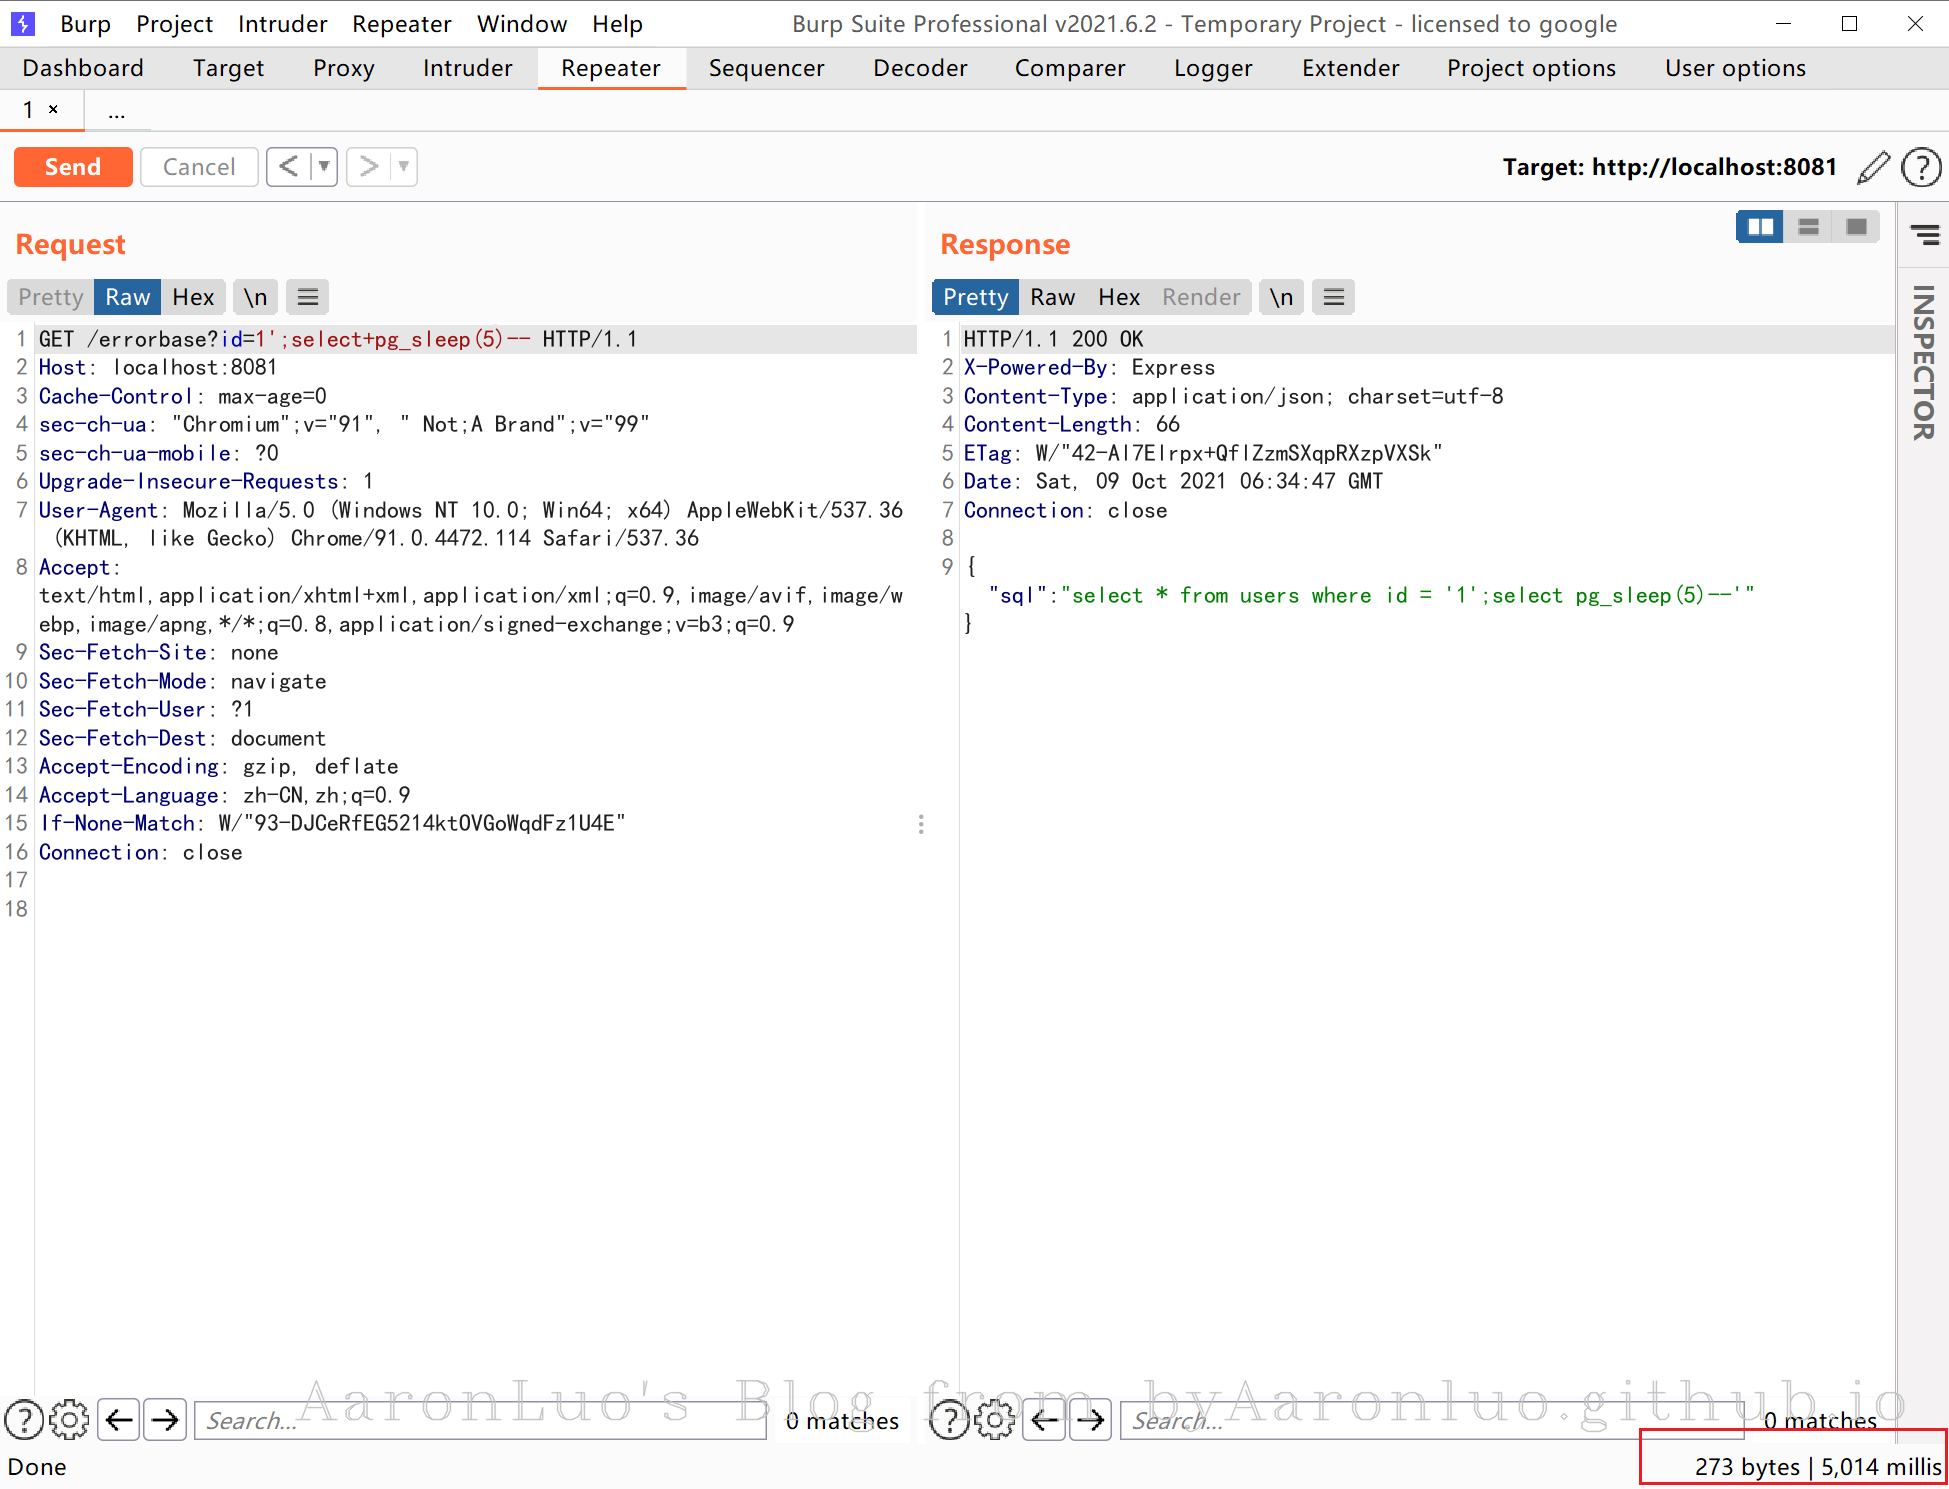Open the request message options menu

pos(308,297)
